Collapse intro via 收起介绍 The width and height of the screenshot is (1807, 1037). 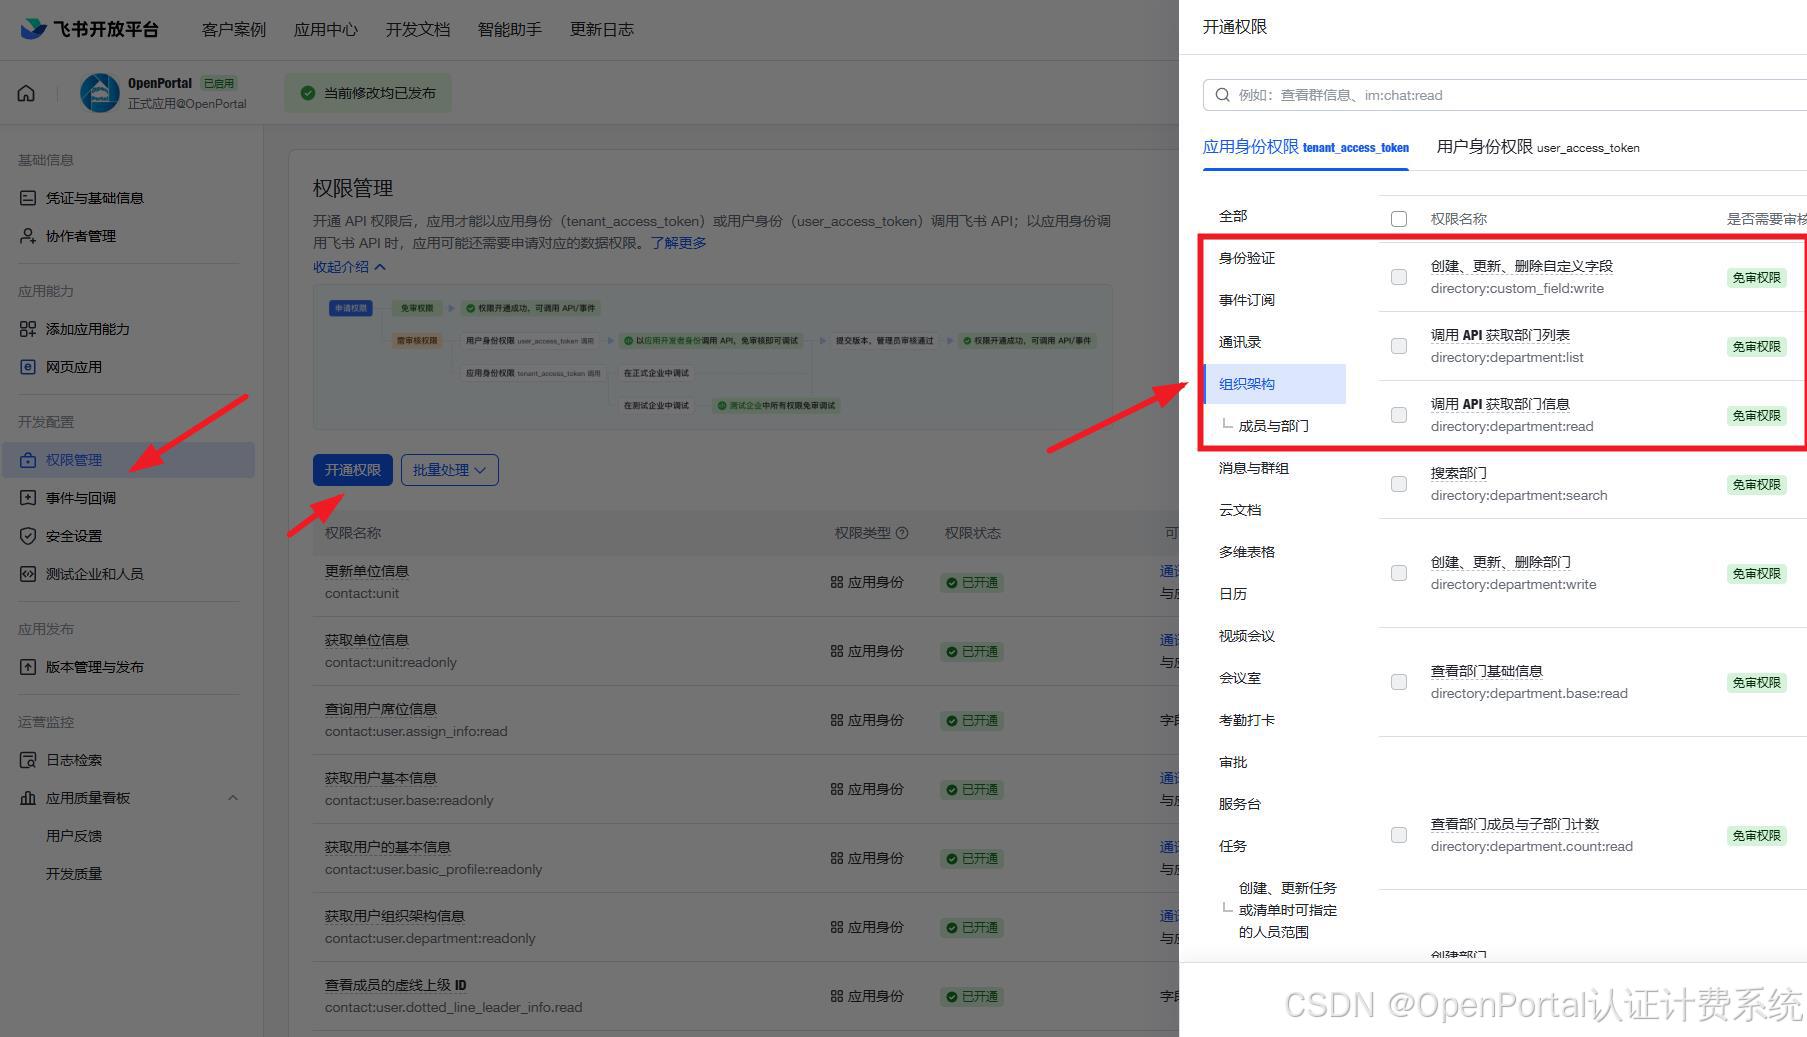click(349, 267)
